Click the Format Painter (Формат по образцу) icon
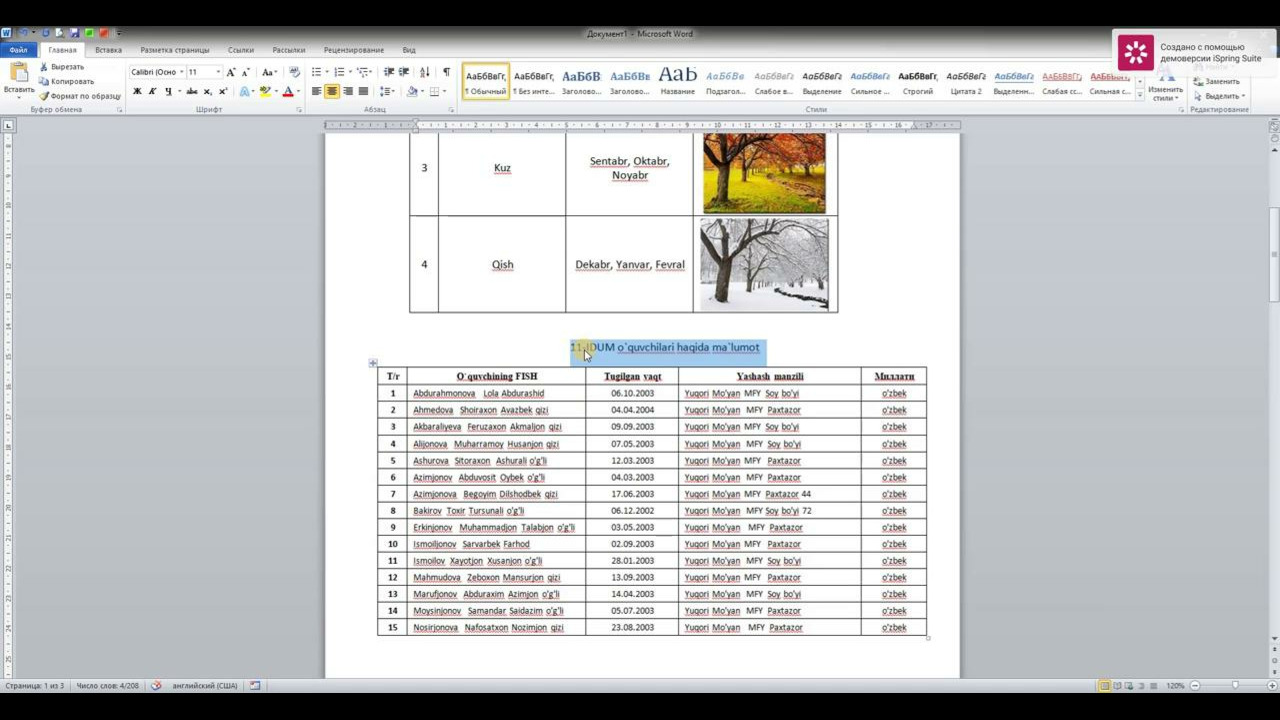1280x720 pixels. (x=44, y=96)
